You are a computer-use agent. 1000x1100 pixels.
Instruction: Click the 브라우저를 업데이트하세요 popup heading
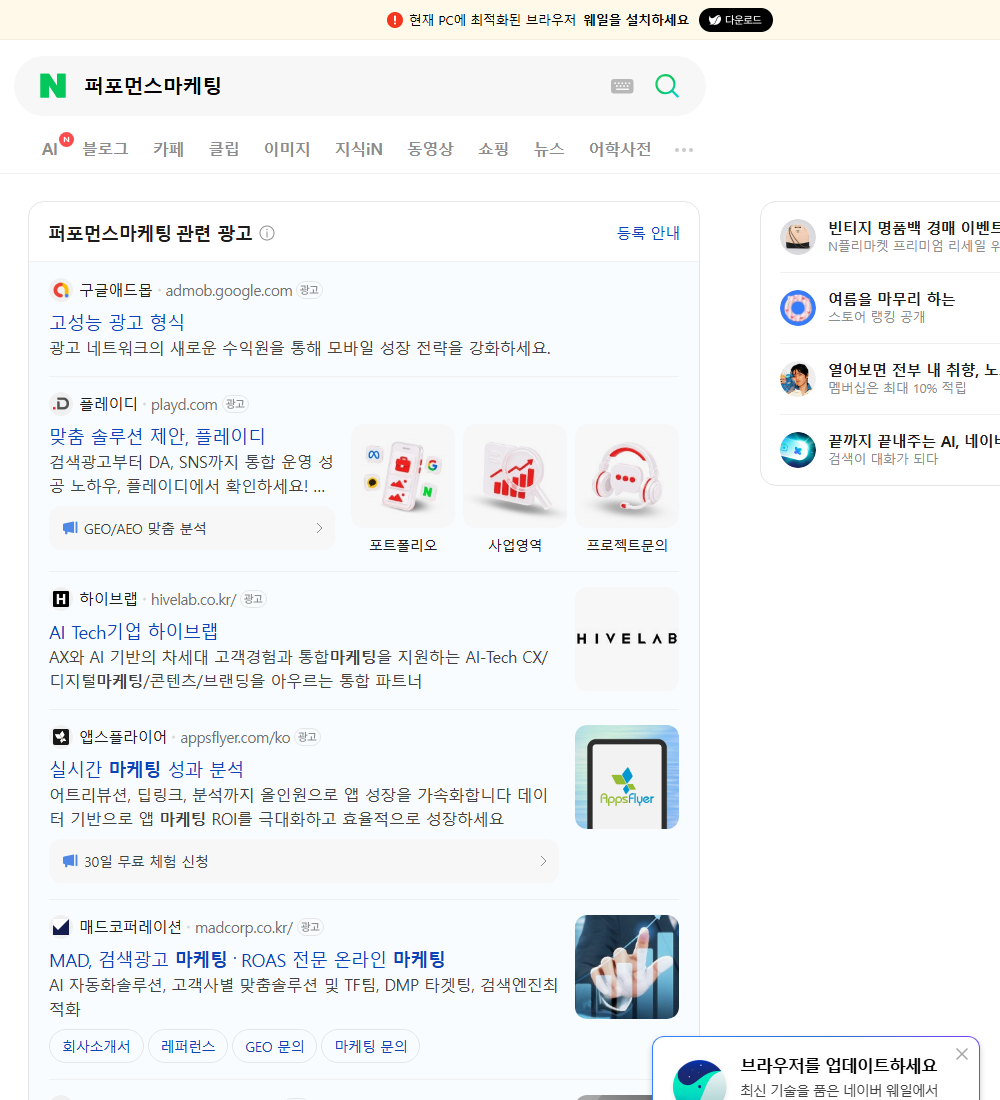pos(839,1065)
